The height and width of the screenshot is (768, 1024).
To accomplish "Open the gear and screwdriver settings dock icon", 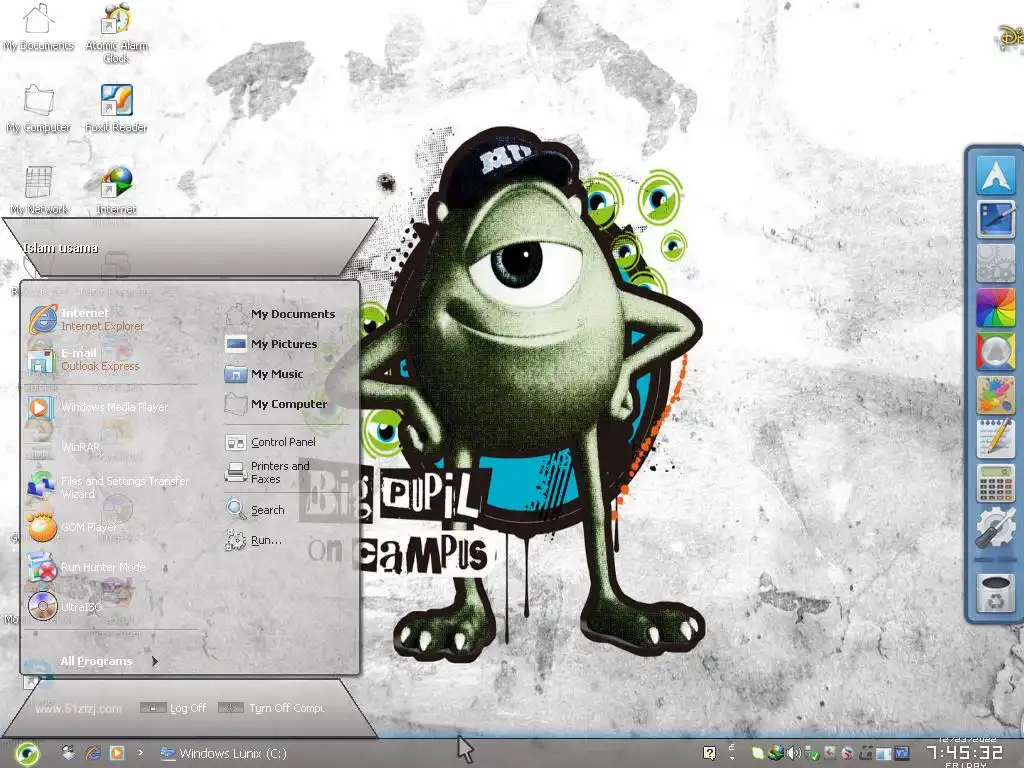I will [995, 527].
